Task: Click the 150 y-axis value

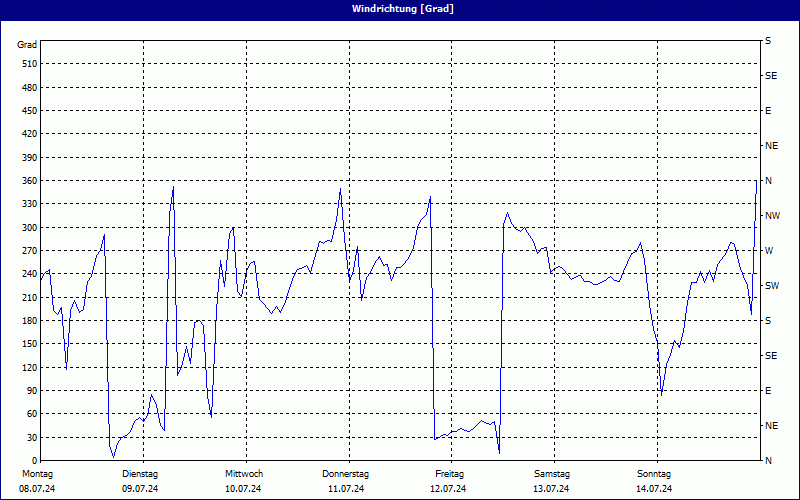Action: 30,344
